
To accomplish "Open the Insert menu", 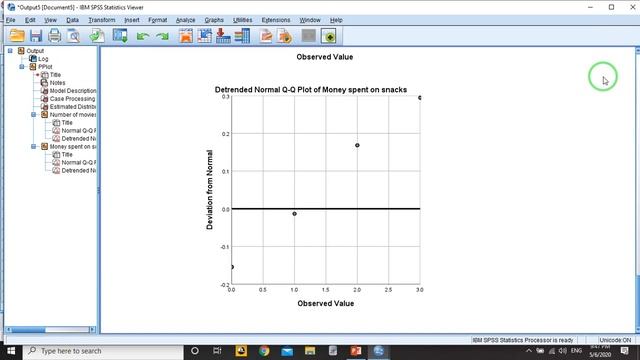I will 132,20.
